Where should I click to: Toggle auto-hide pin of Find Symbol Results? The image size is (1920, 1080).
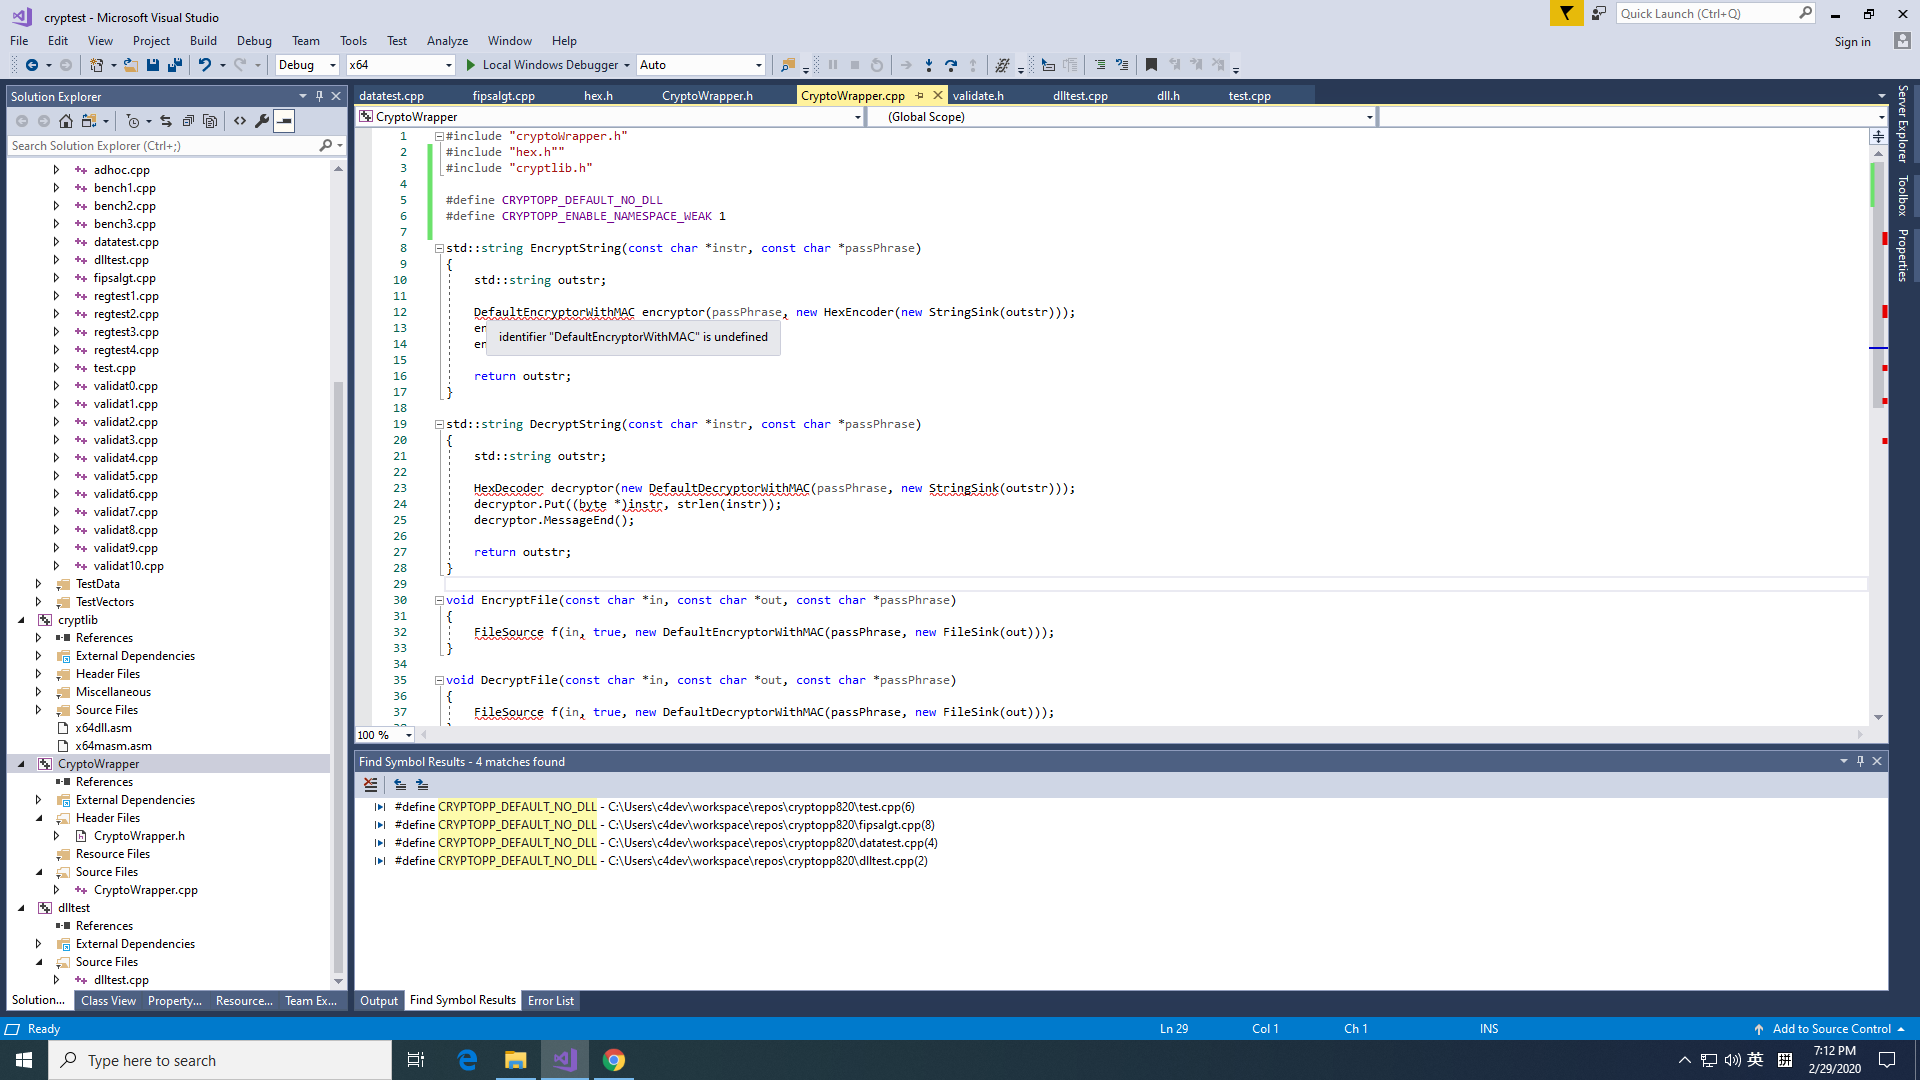(1860, 761)
